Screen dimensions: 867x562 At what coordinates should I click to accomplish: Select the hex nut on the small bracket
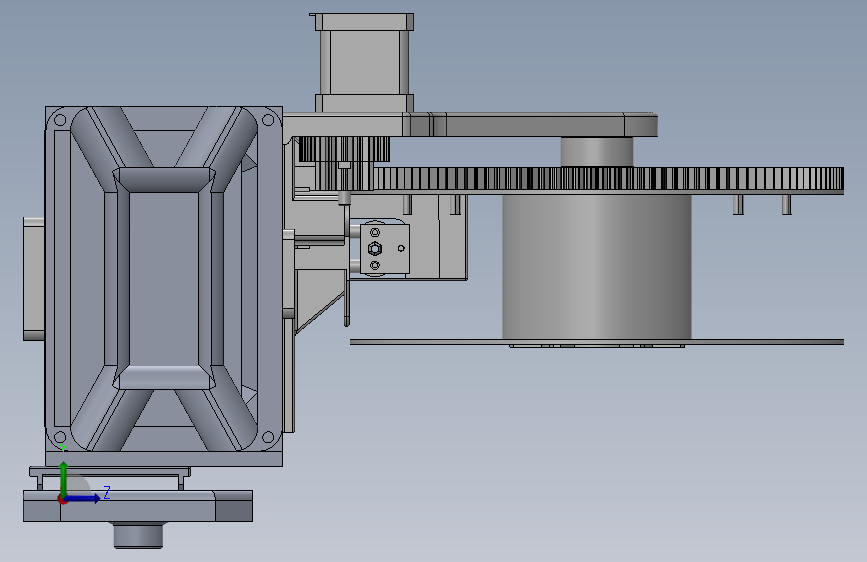(x=375, y=248)
